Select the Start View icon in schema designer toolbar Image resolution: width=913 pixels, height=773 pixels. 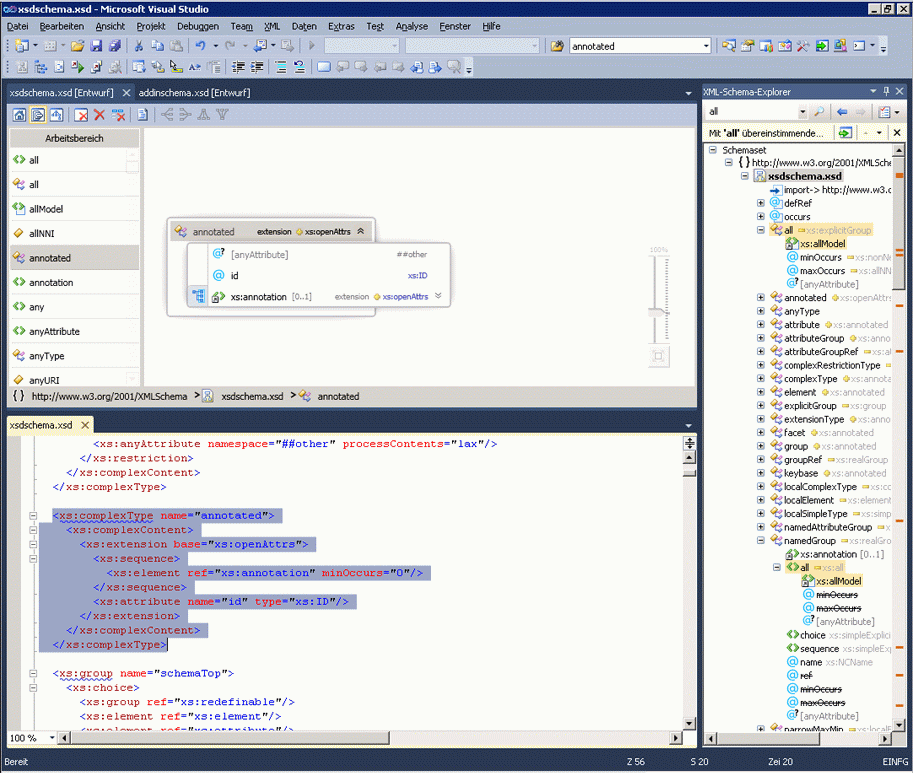pos(19,114)
